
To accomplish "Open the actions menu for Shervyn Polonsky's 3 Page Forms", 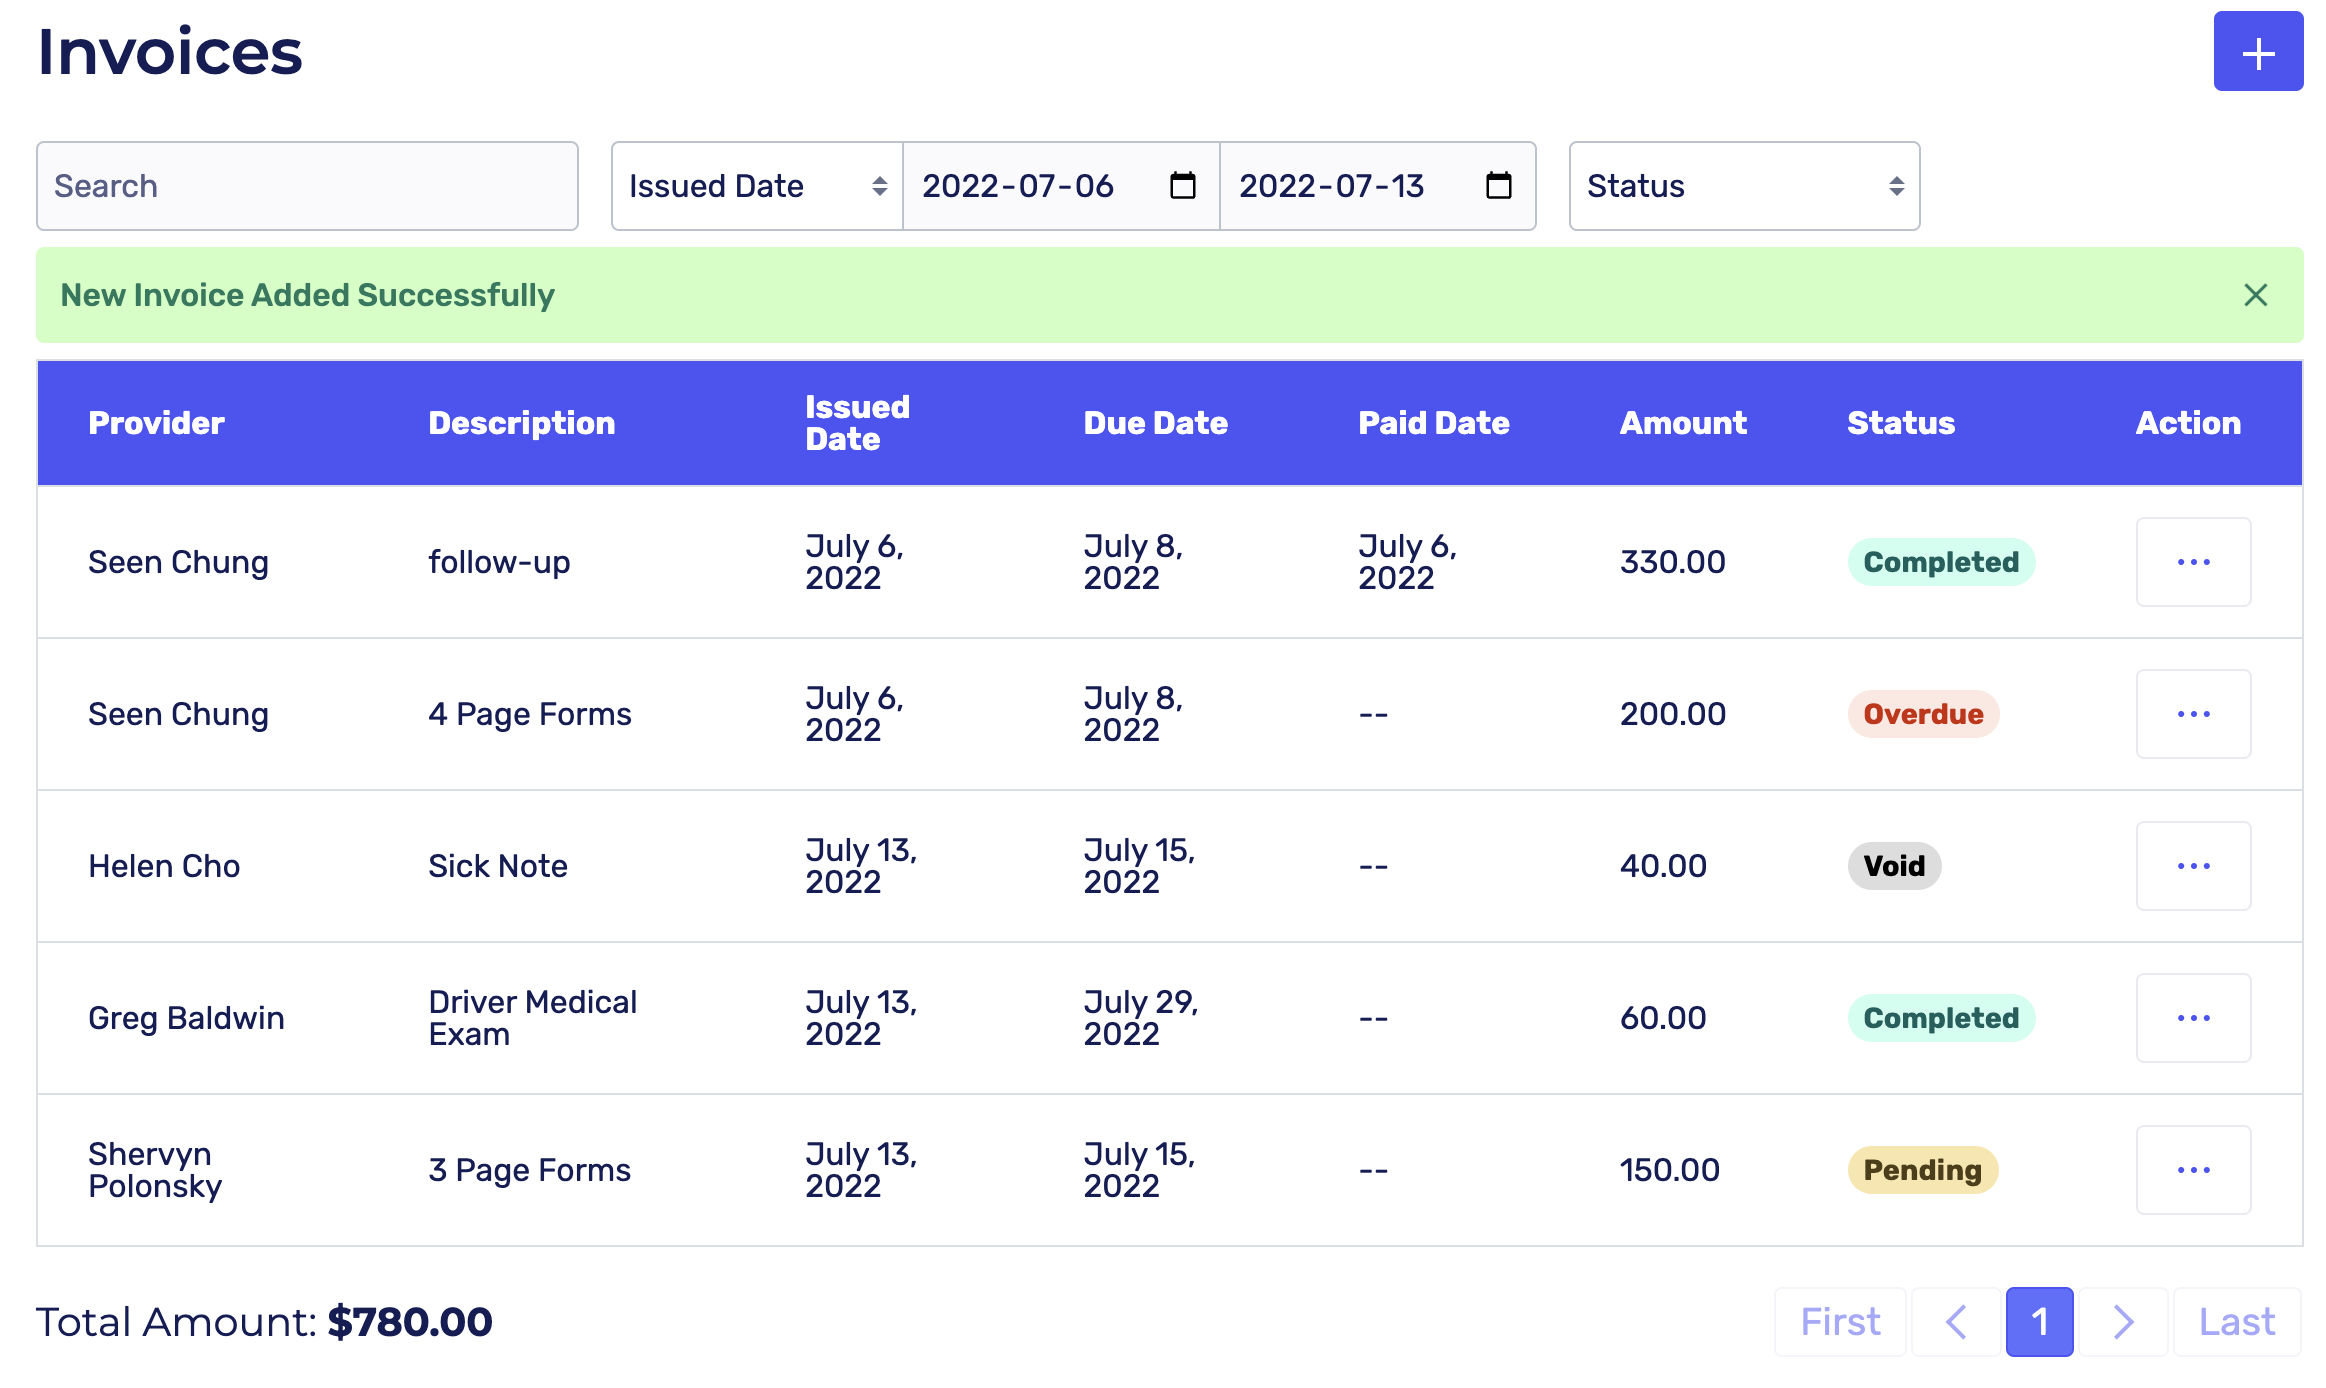I will point(2193,1170).
